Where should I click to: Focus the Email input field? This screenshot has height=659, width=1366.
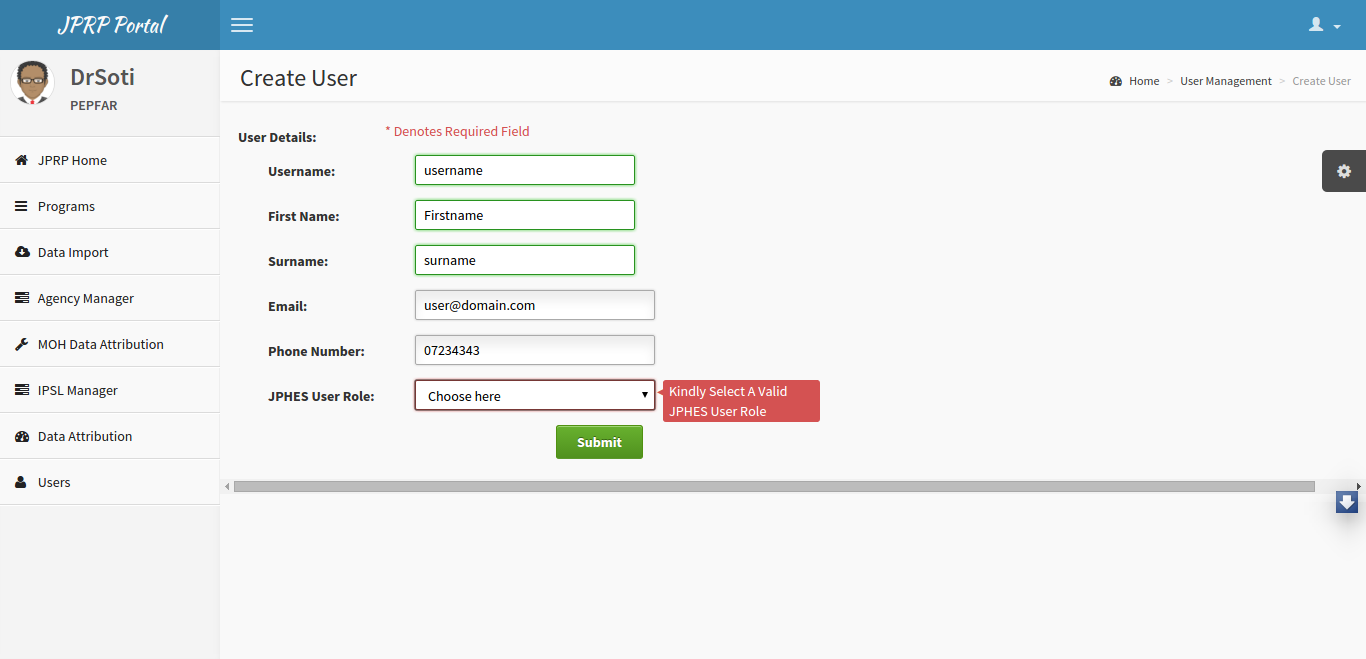point(535,305)
